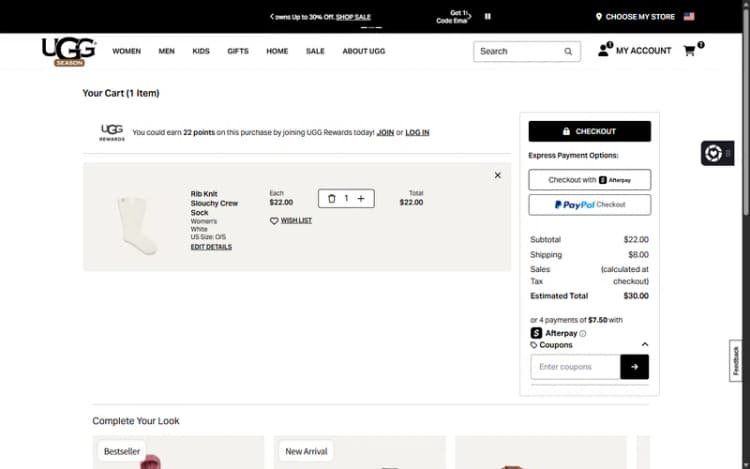The width and height of the screenshot is (750, 469).
Task: Click the Bestseller badge card
Action: (122, 451)
